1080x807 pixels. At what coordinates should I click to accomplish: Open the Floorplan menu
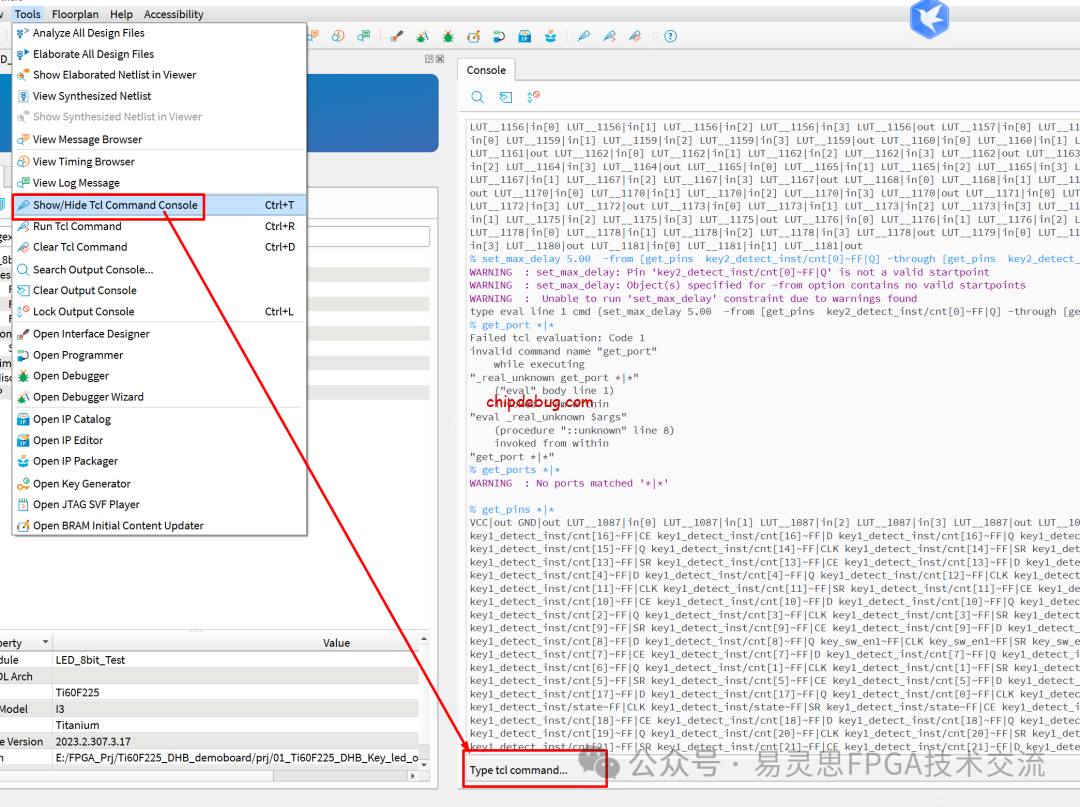(75, 14)
